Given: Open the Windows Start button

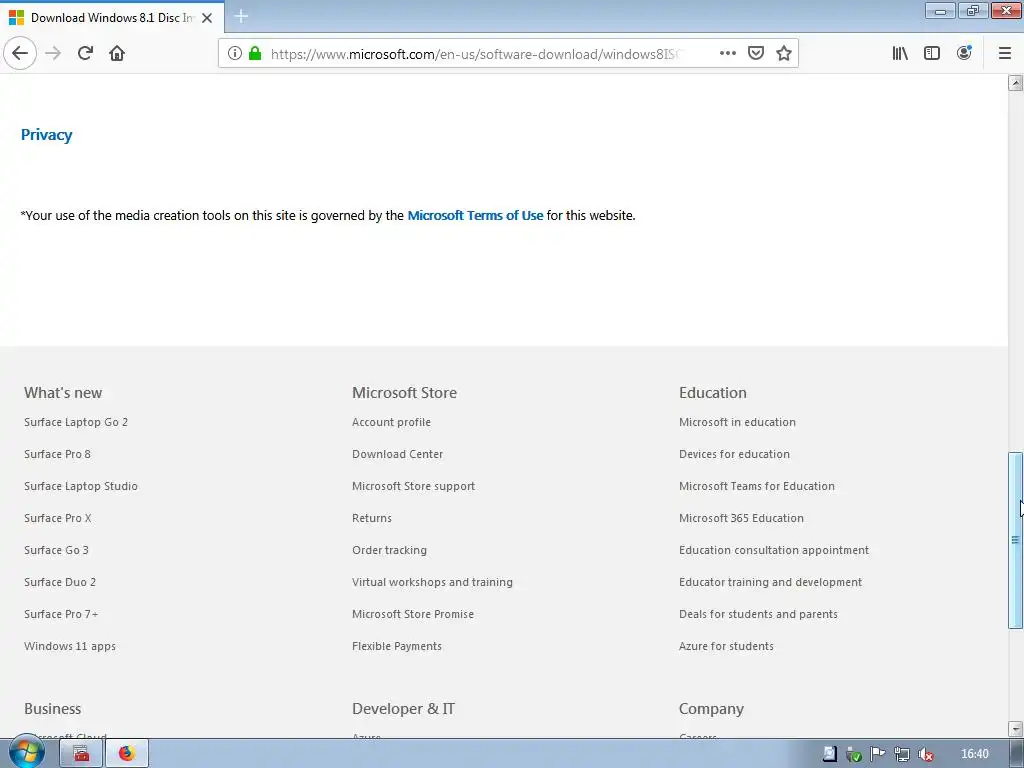Looking at the screenshot, I should [x=27, y=752].
